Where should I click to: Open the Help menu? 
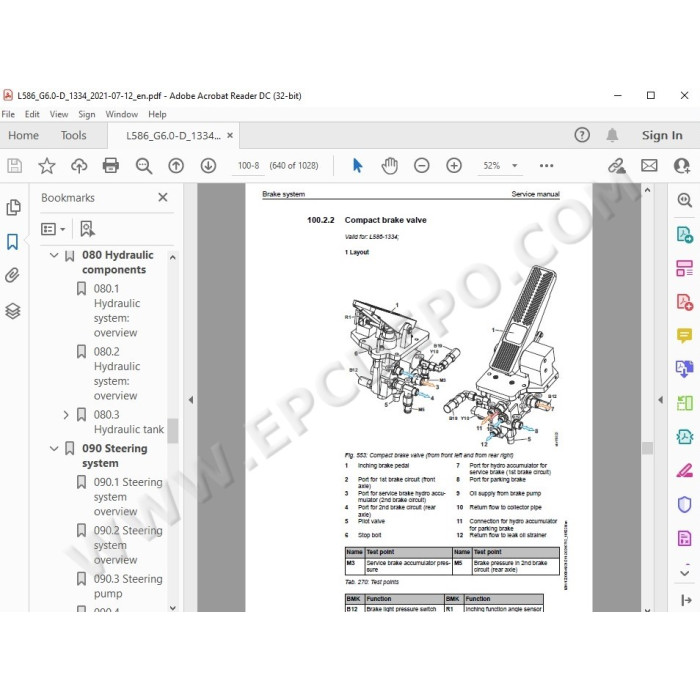click(157, 114)
